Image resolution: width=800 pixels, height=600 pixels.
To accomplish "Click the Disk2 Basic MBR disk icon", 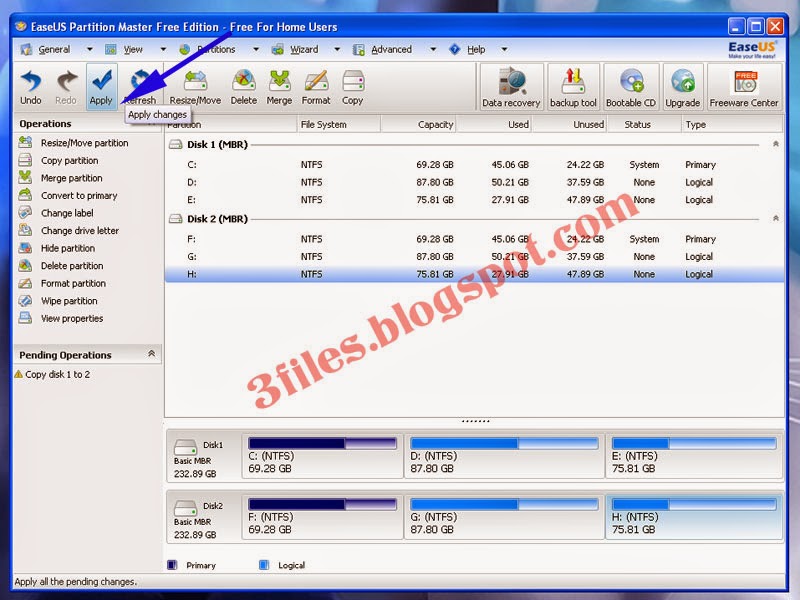I will point(185,508).
